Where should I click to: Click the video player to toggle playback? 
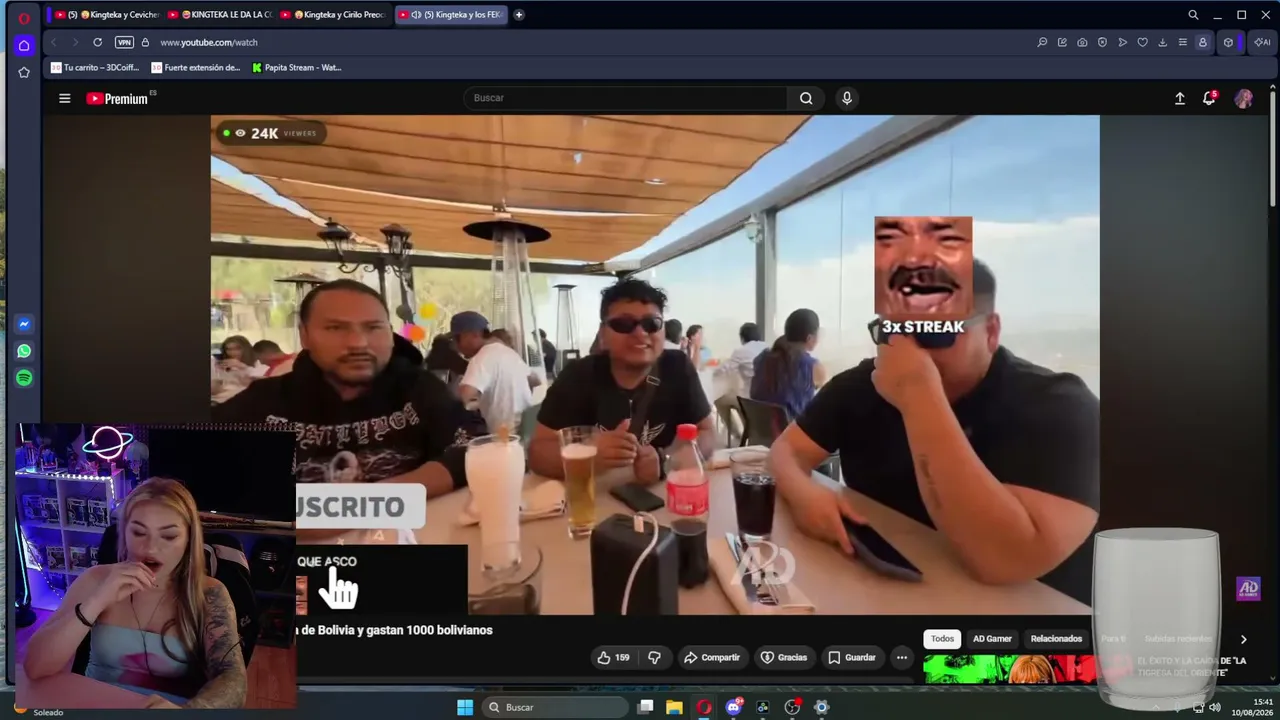click(655, 365)
